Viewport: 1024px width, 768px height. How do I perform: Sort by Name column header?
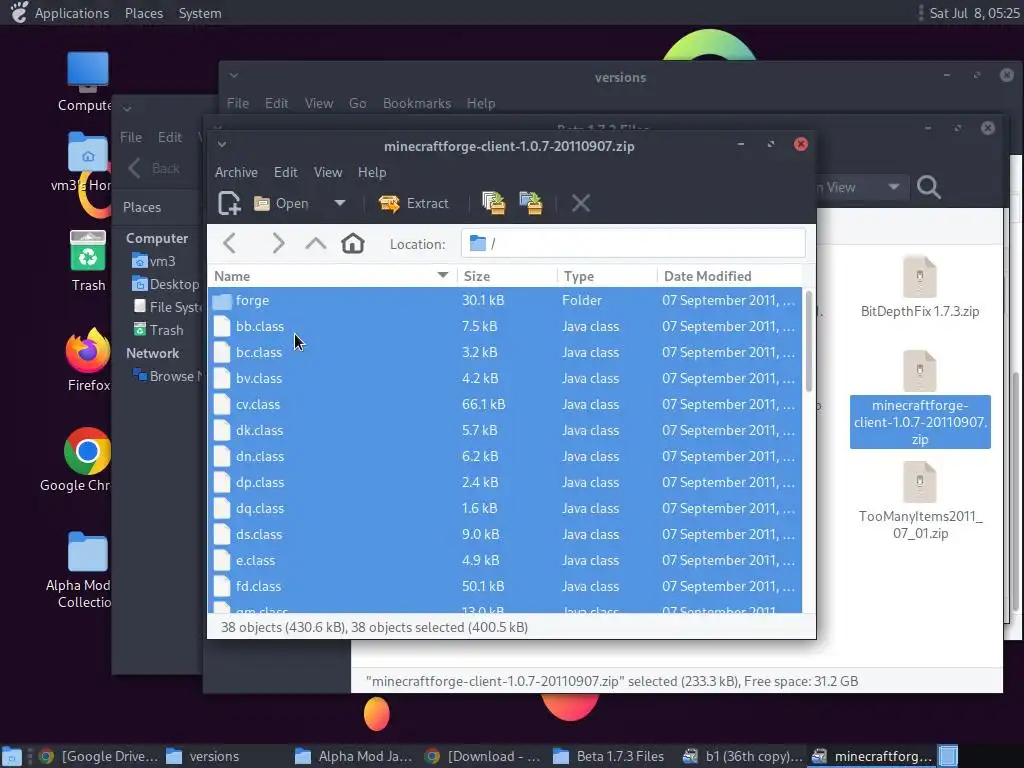coord(332,276)
